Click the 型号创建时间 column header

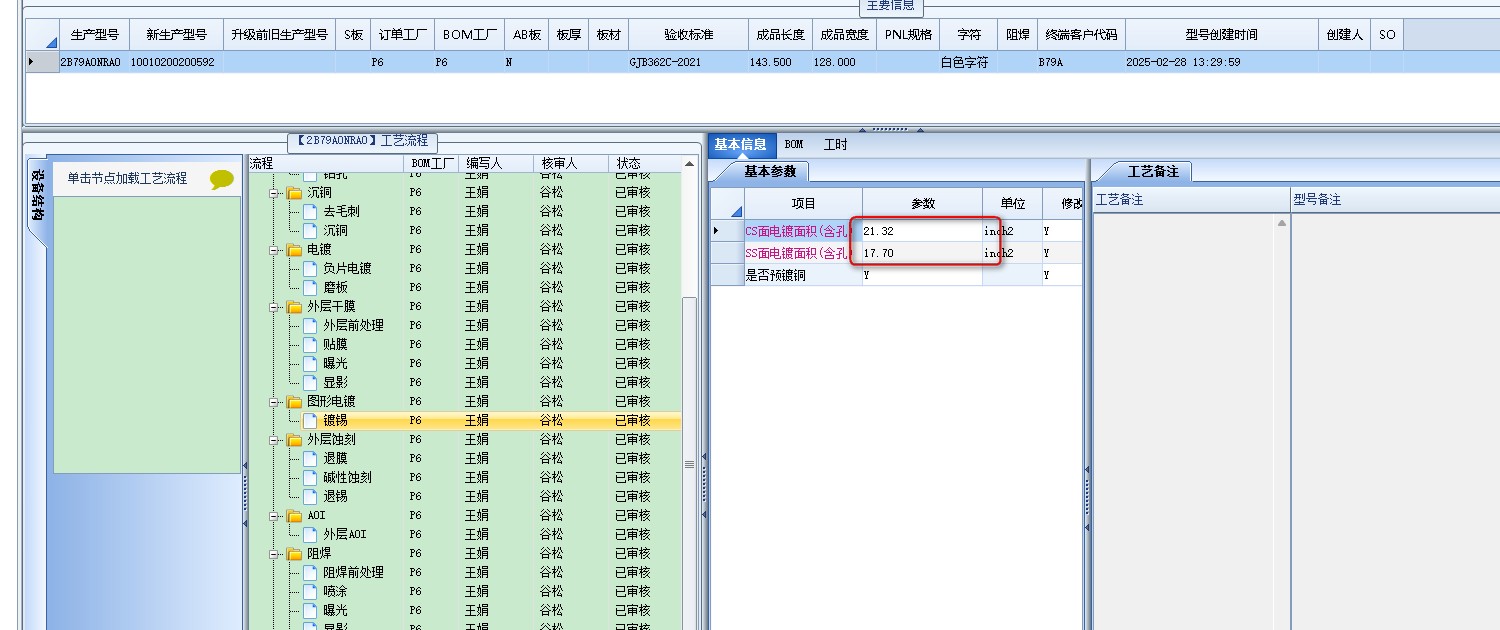coord(1221,35)
